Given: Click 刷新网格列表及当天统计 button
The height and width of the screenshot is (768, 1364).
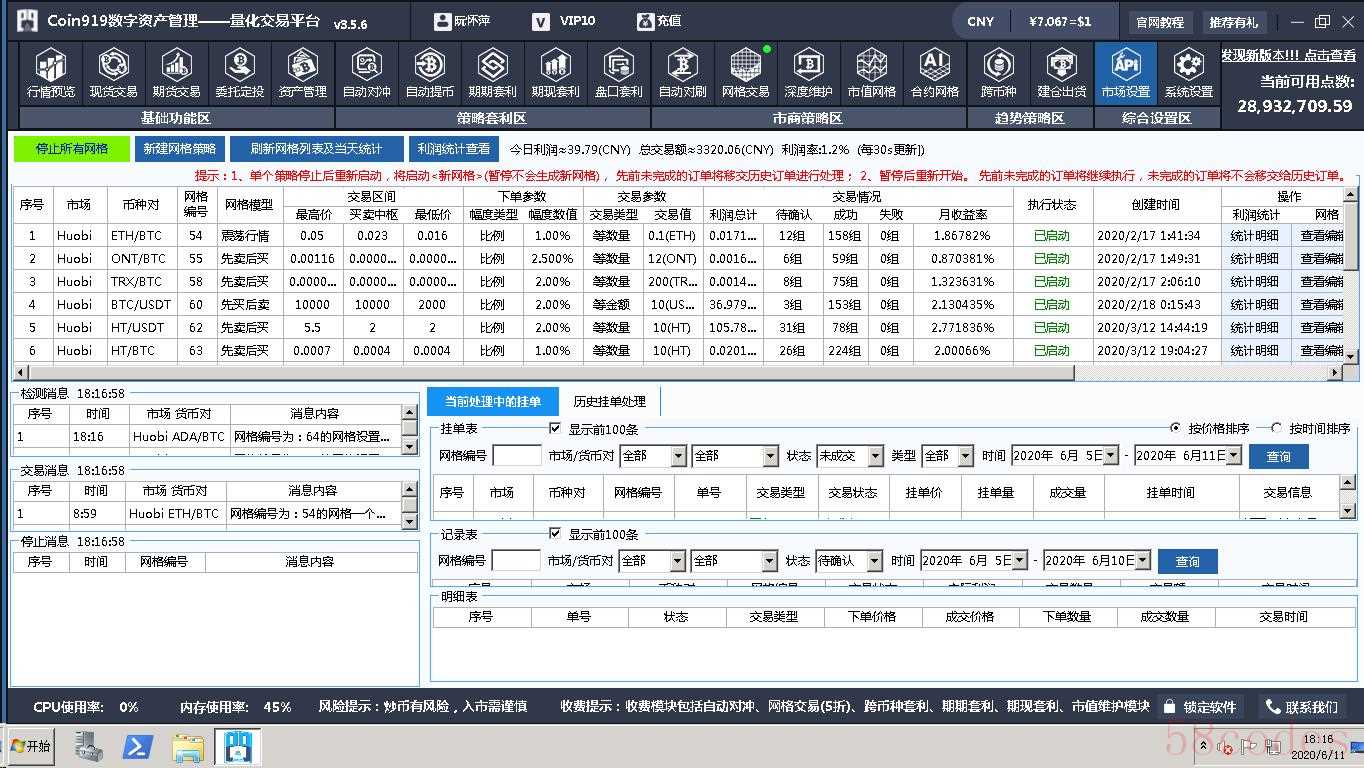Looking at the screenshot, I should tap(317, 149).
